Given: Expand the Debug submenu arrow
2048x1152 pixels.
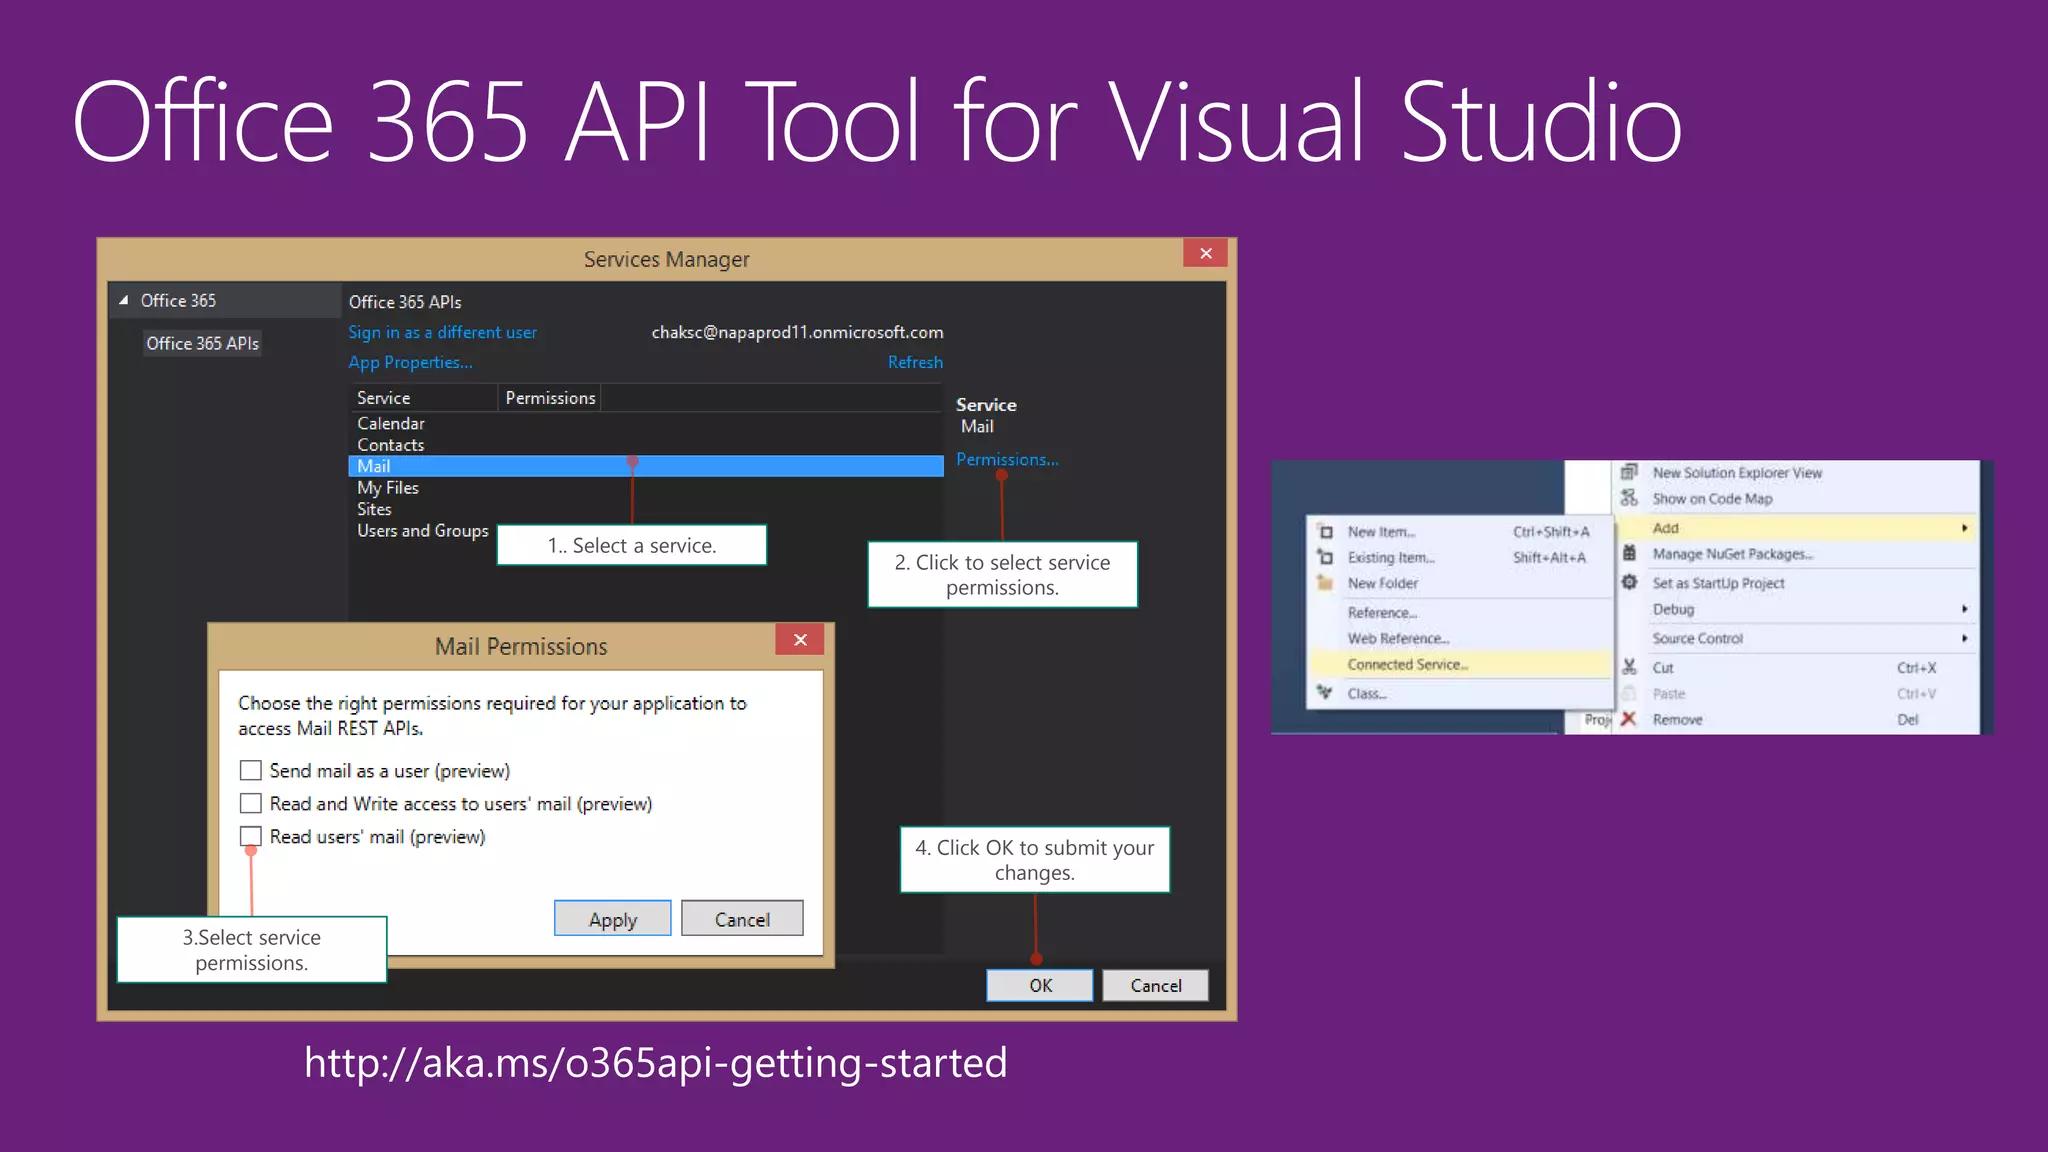Looking at the screenshot, I should point(1965,609).
